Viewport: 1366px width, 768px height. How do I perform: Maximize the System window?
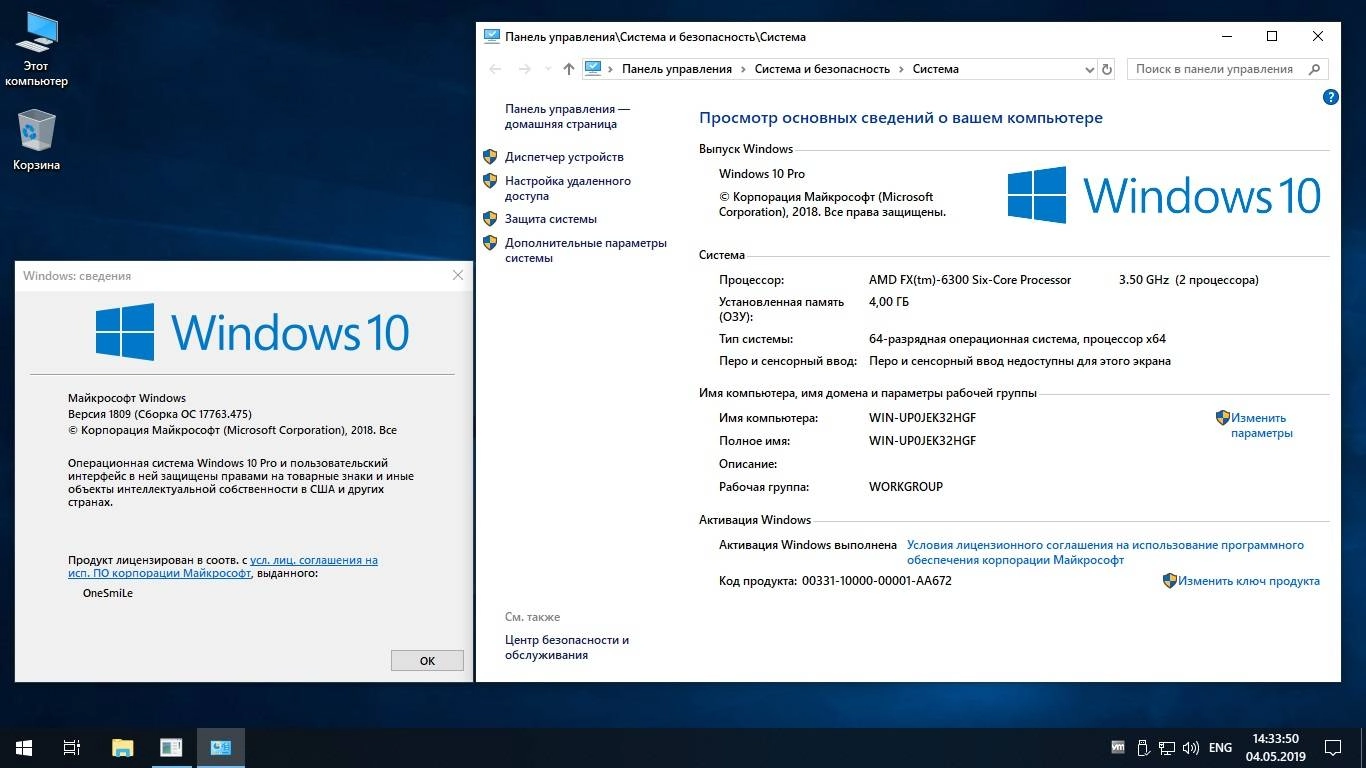(1272, 37)
